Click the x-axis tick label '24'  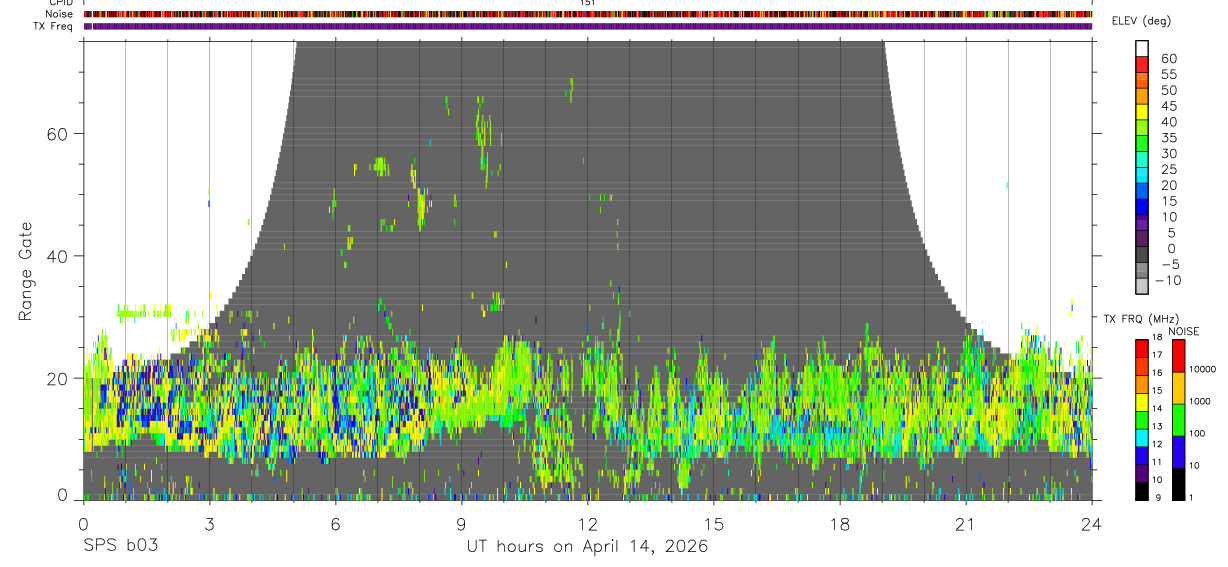point(1092,524)
